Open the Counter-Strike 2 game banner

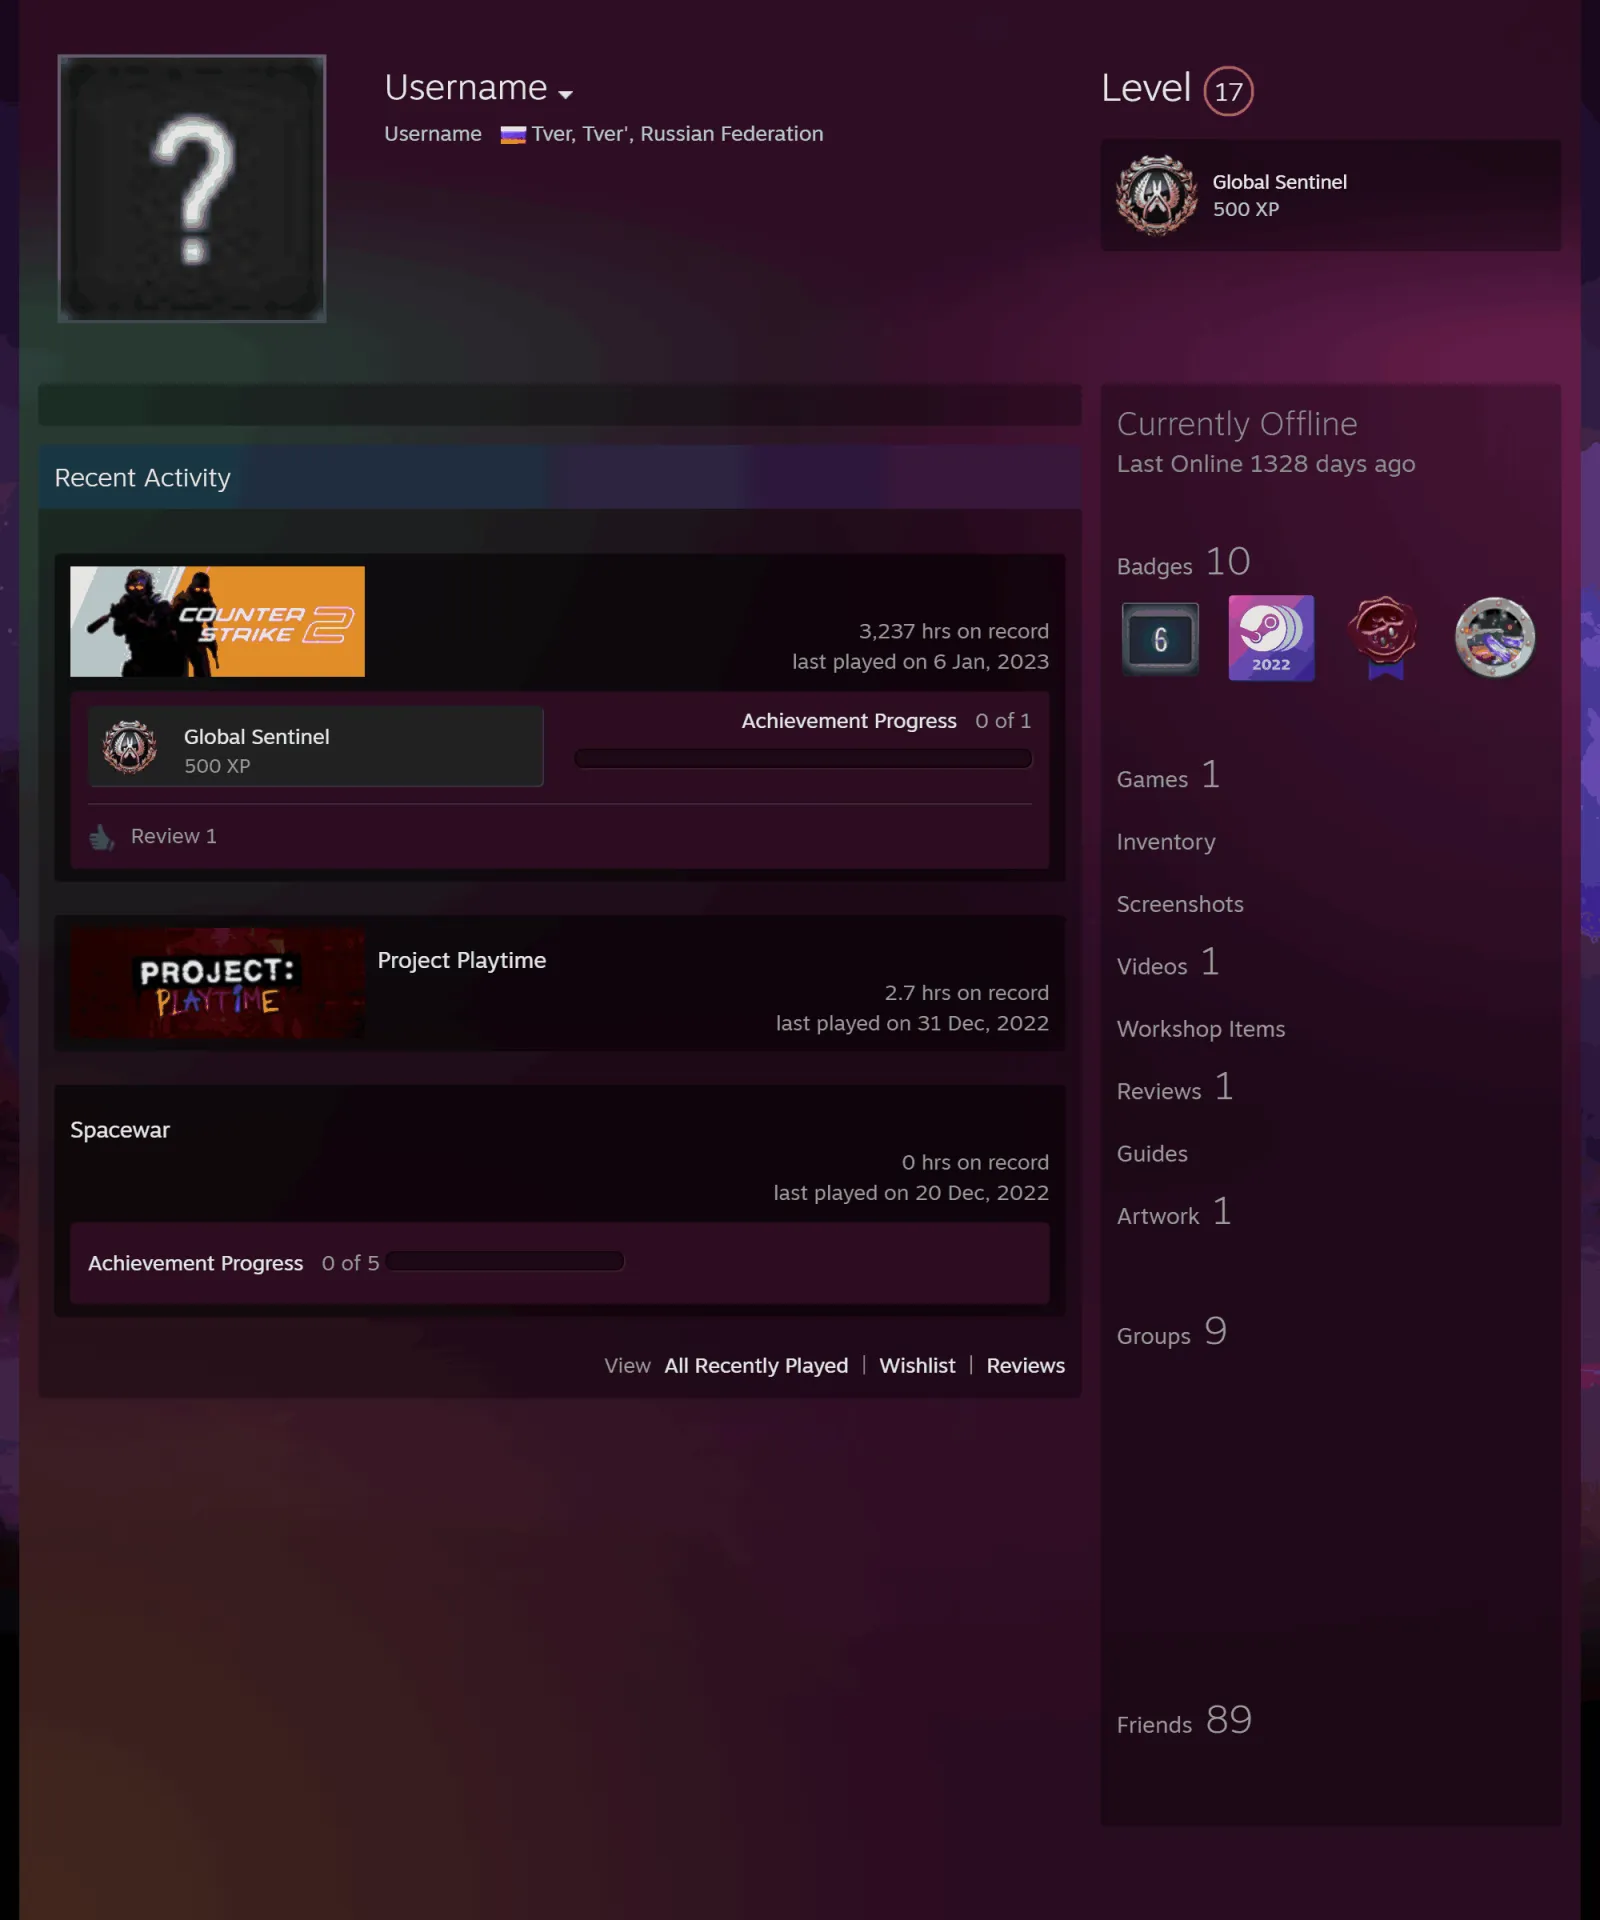pyautogui.click(x=217, y=621)
